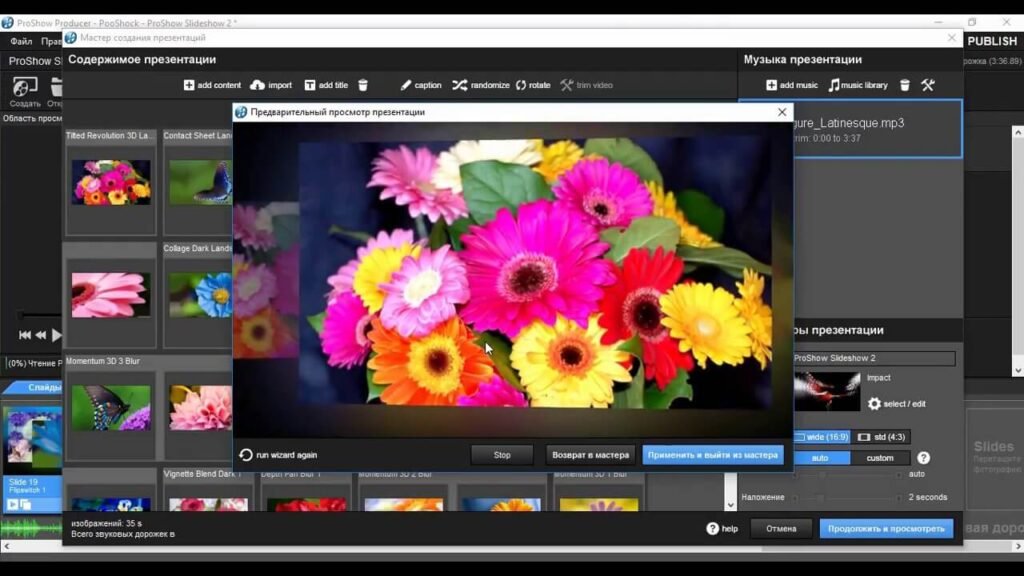Image resolution: width=1024 pixels, height=576 pixels.
Task: Click the skip to start playback control
Action: click(x=25, y=335)
